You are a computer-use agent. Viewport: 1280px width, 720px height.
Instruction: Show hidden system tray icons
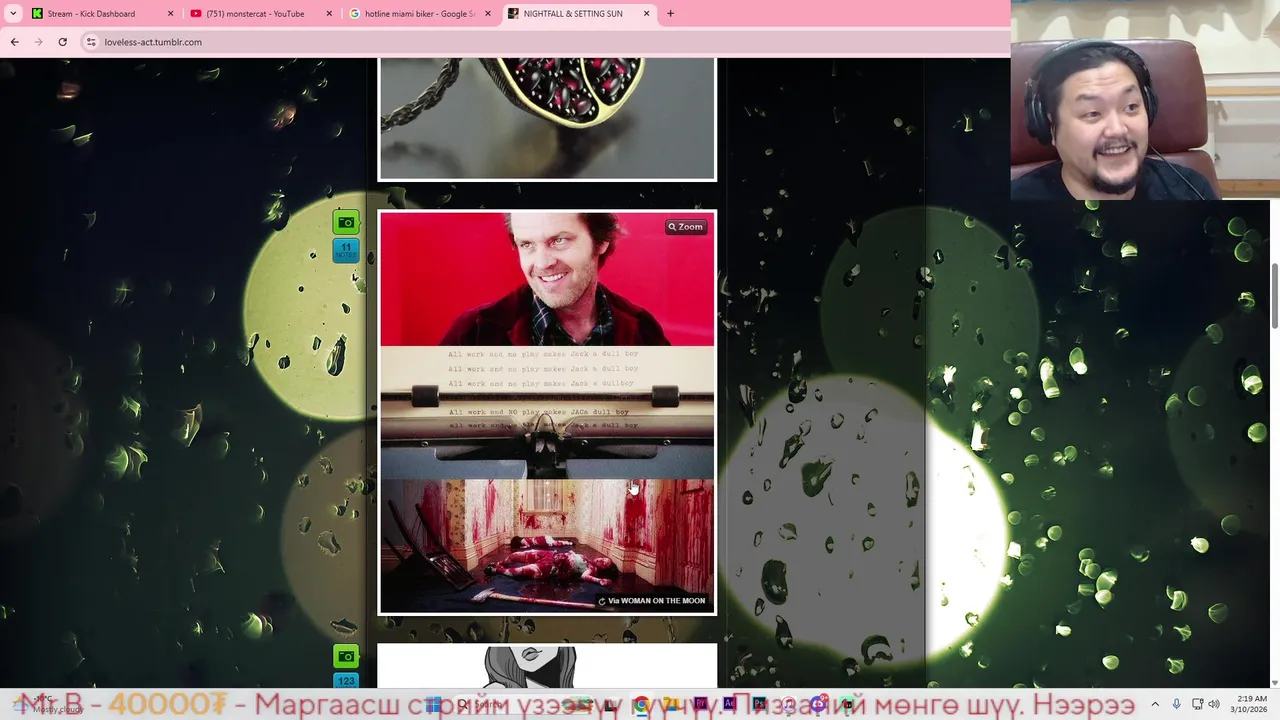click(x=1155, y=704)
